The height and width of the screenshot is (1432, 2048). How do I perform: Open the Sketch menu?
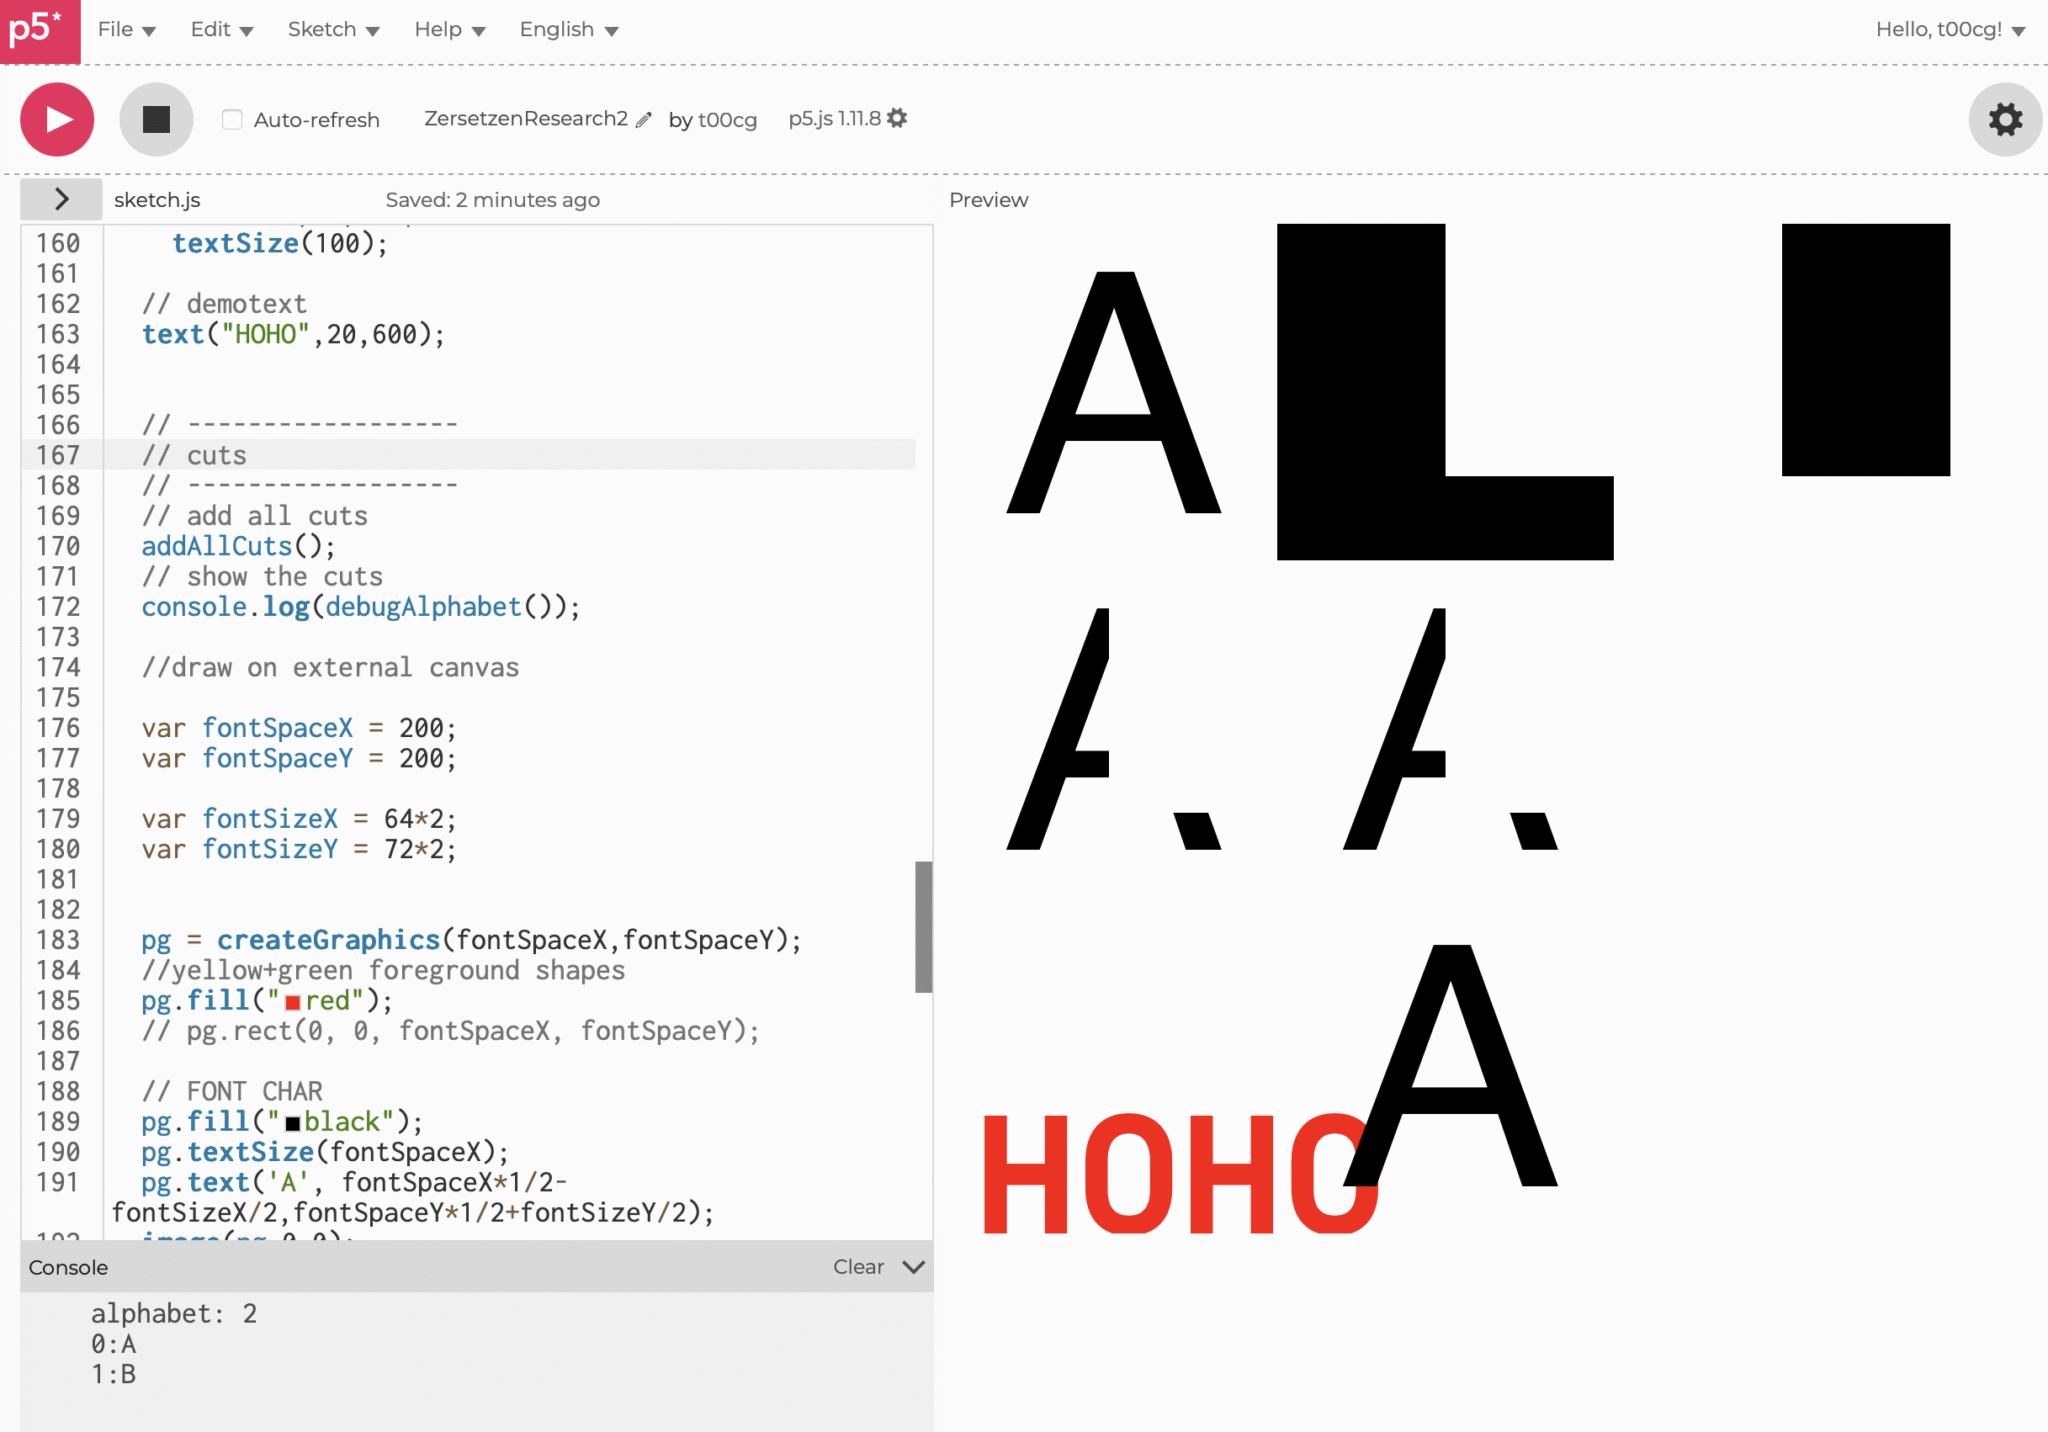(333, 30)
